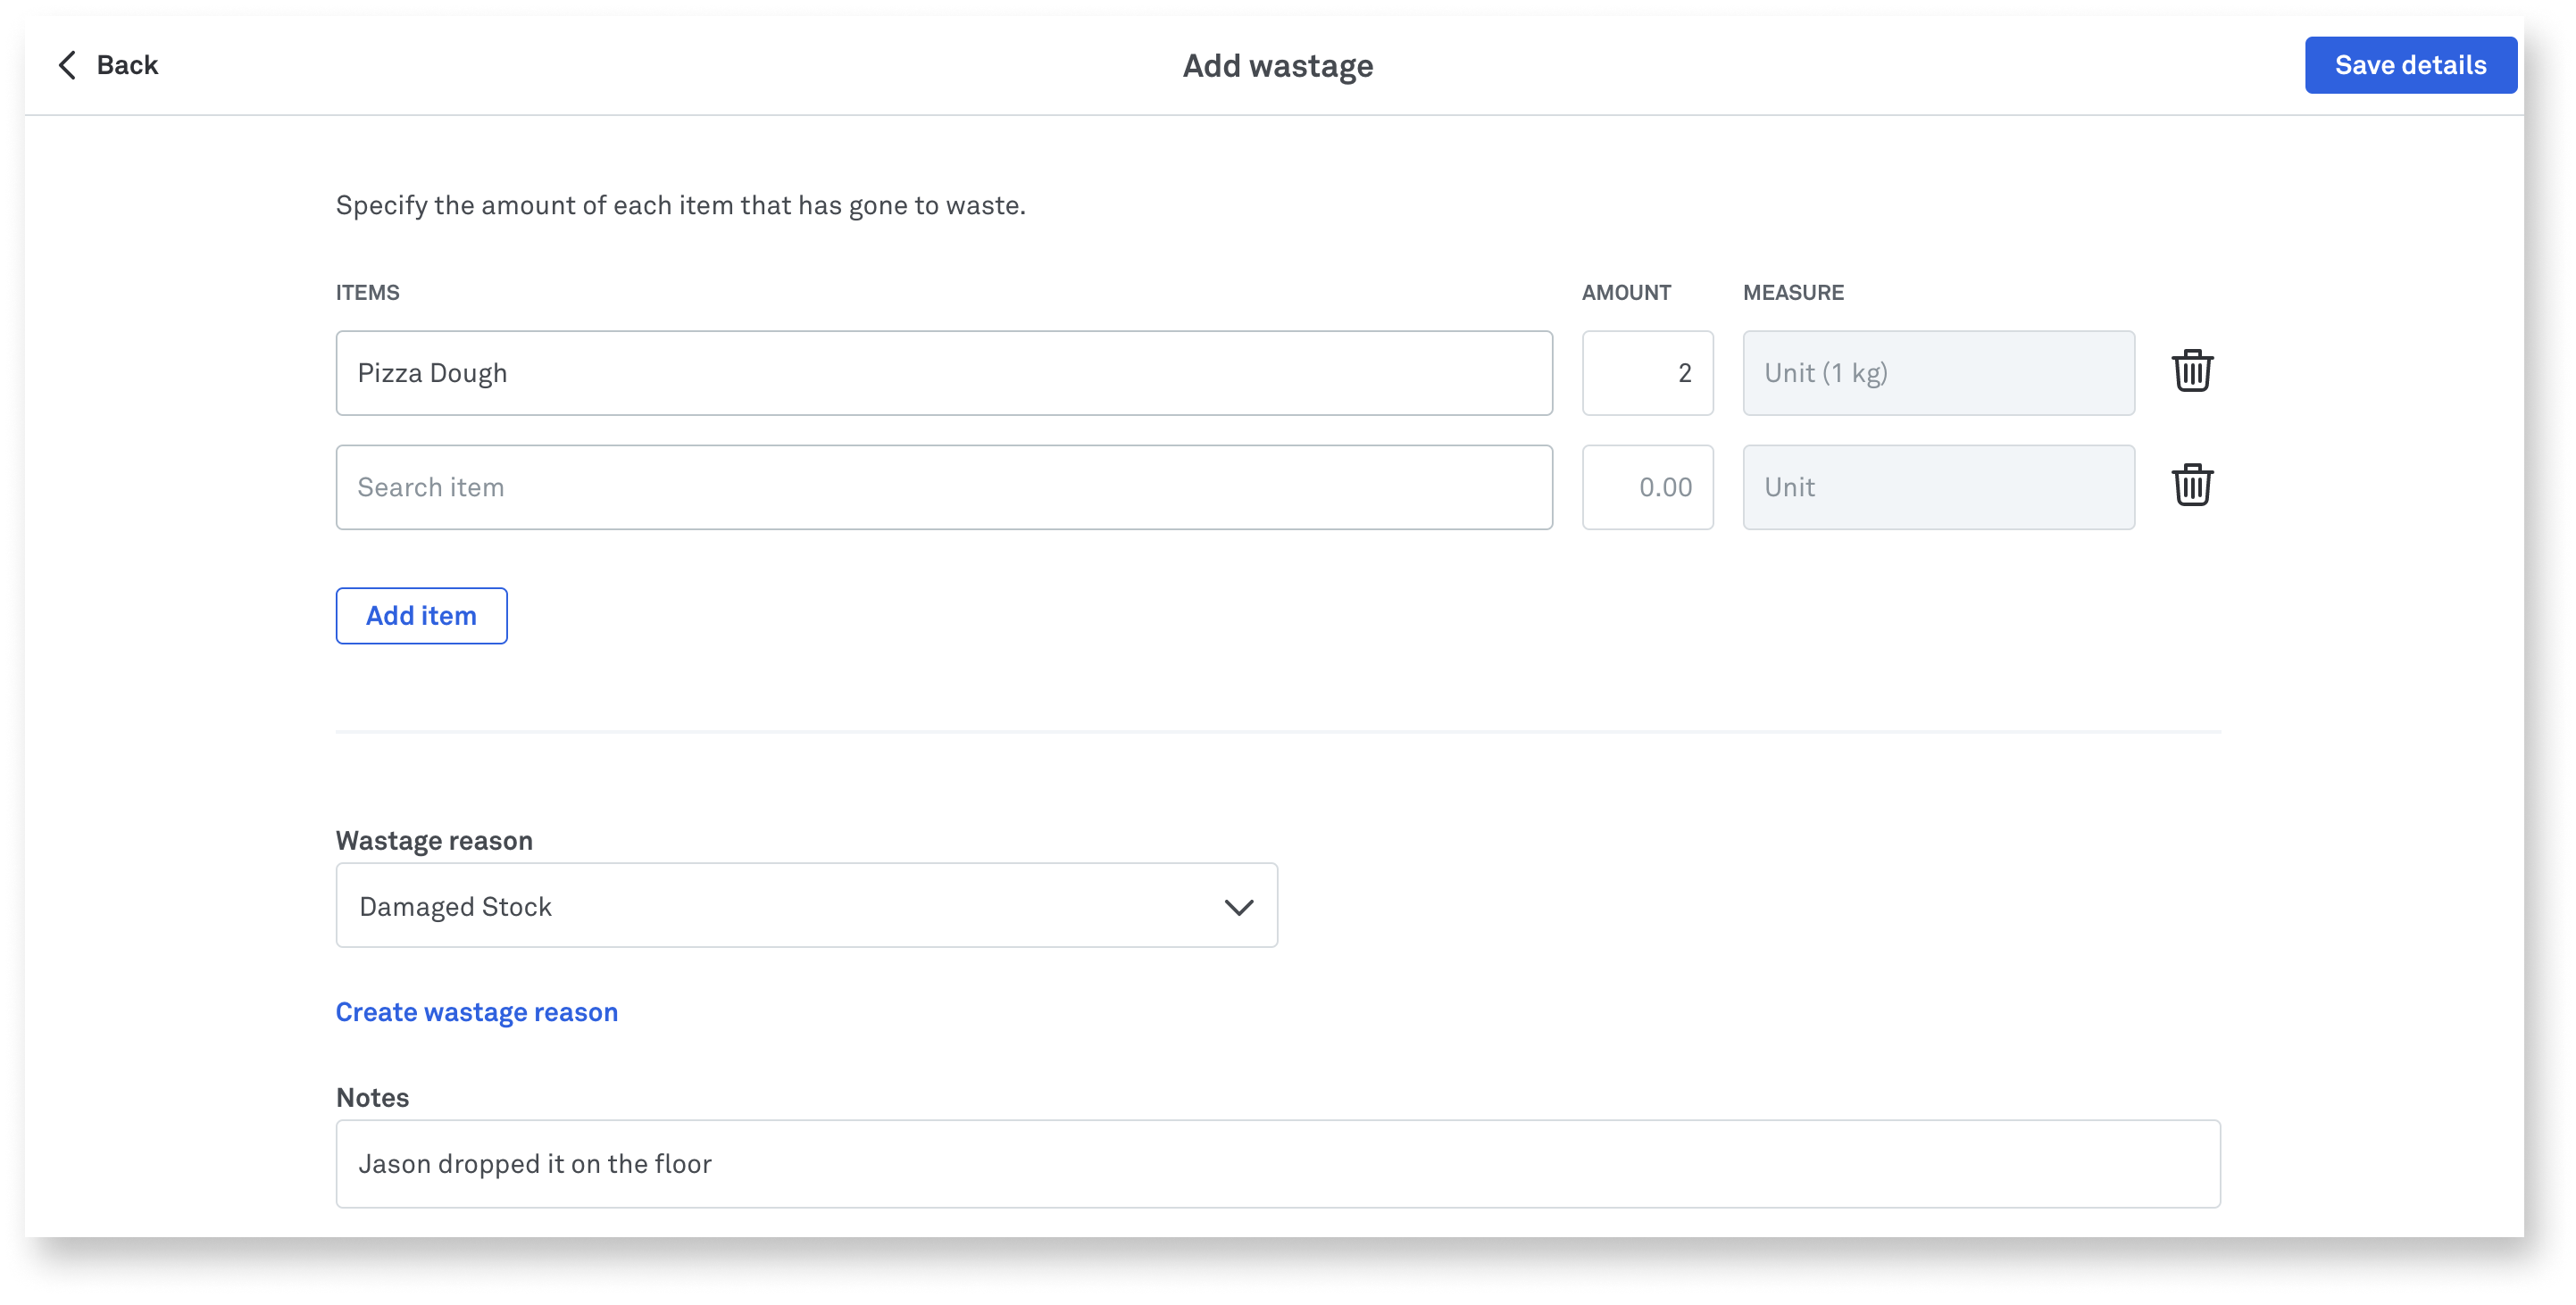
Task: Expand Wastage reason dropdown chevron
Action: (1238, 906)
